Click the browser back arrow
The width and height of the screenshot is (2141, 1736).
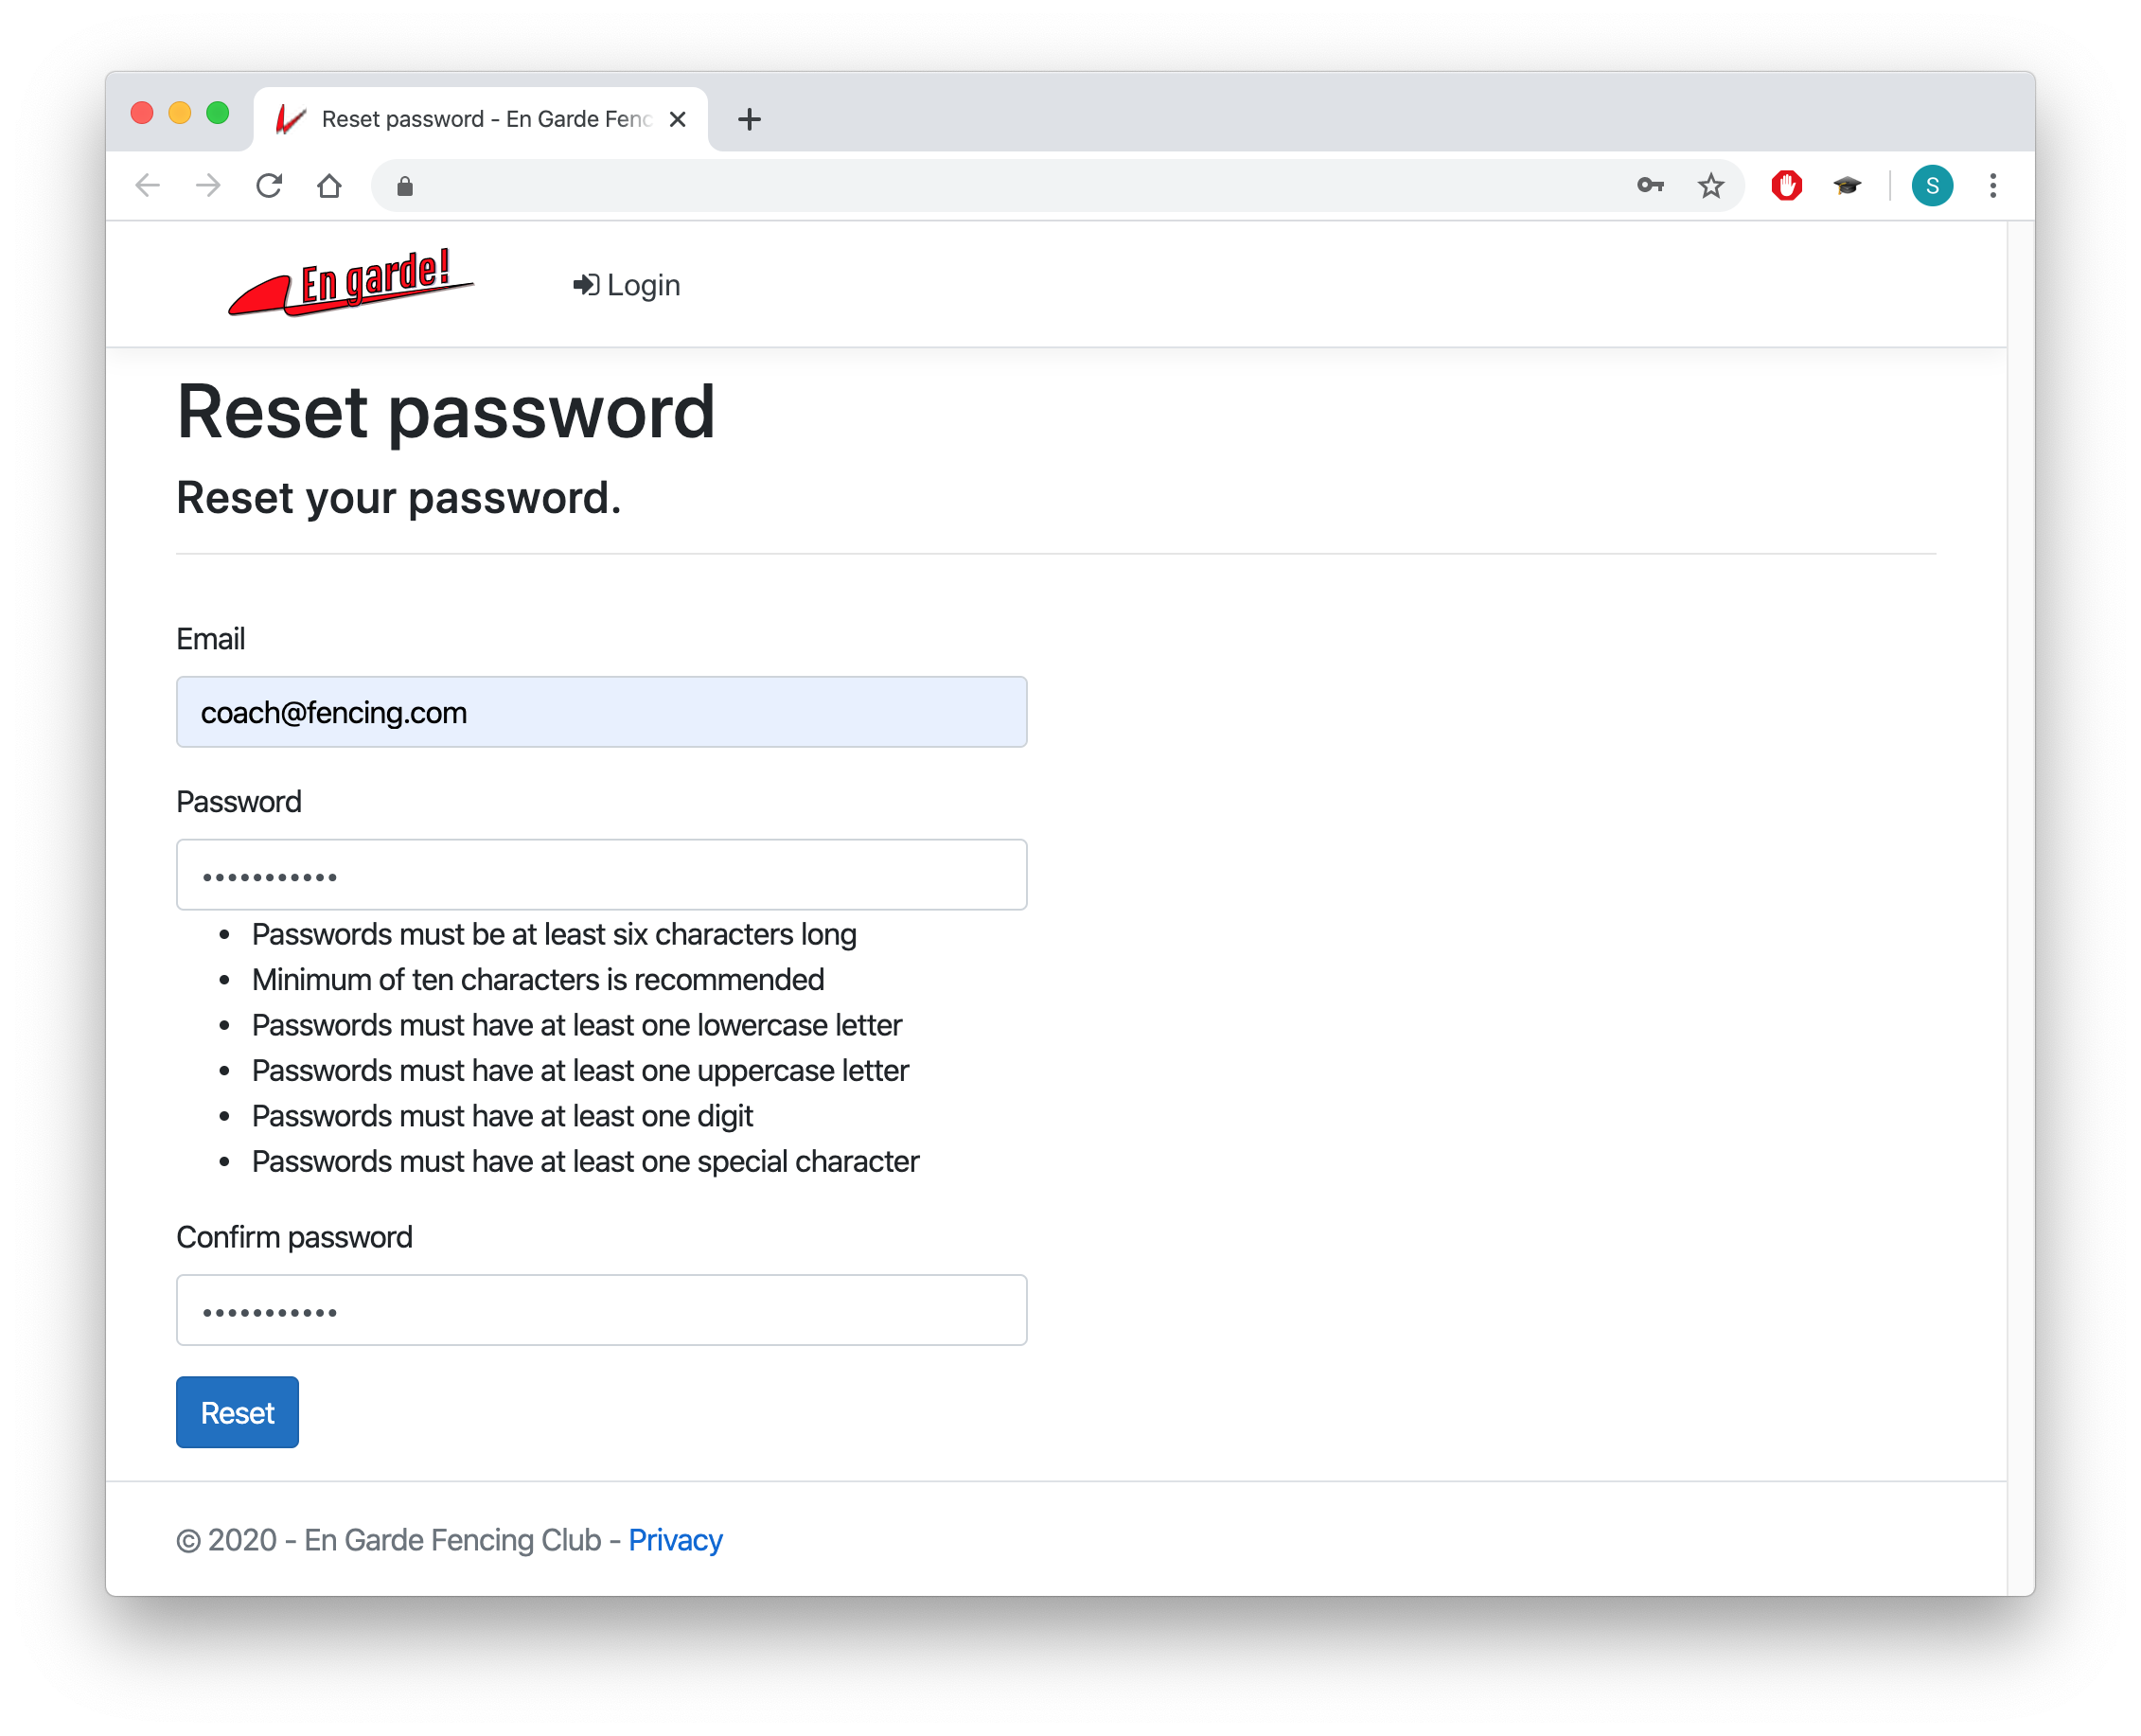click(x=148, y=186)
